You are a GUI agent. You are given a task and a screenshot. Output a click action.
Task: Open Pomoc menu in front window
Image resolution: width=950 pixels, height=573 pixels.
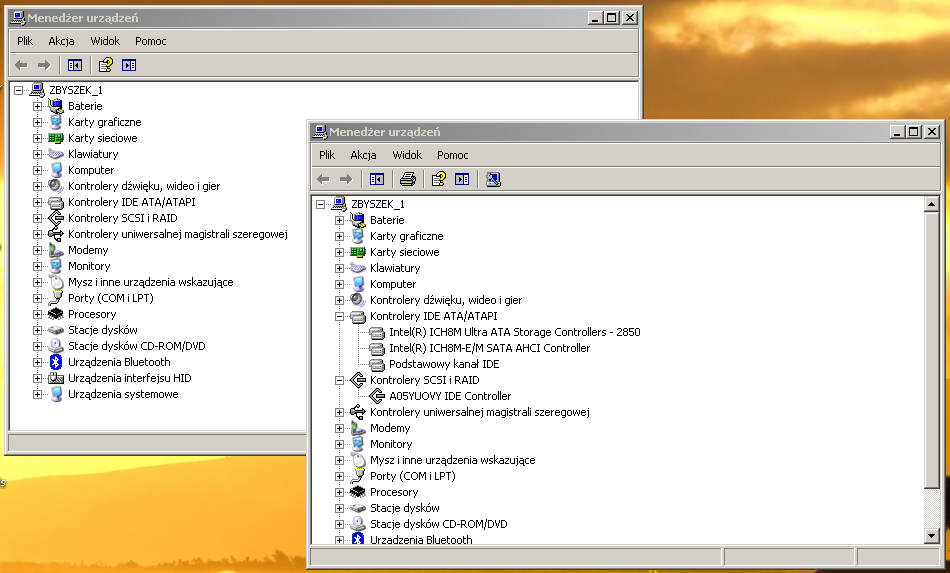pyautogui.click(x=453, y=155)
